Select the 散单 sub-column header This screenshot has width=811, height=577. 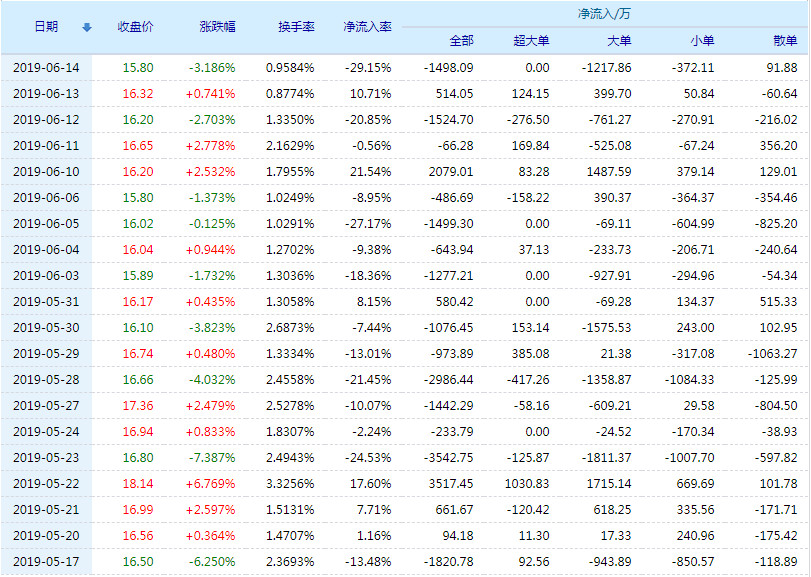[x=785, y=41]
